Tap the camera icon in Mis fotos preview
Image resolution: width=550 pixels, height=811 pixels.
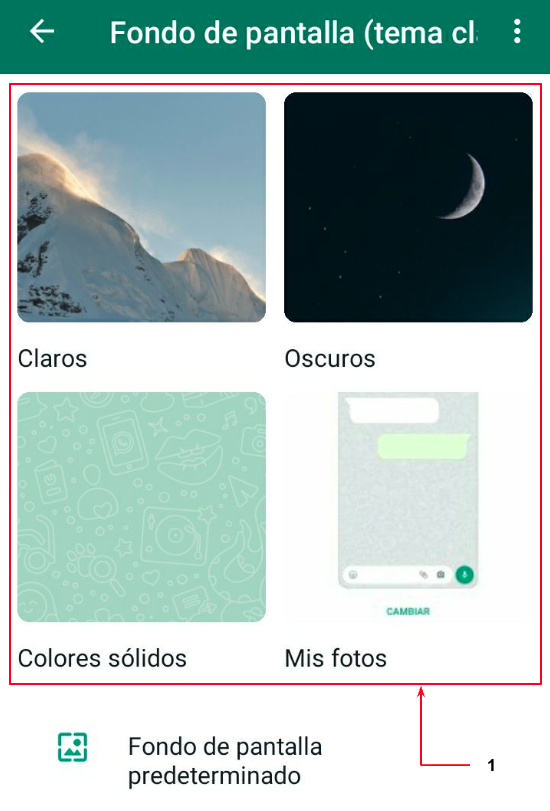(440, 575)
